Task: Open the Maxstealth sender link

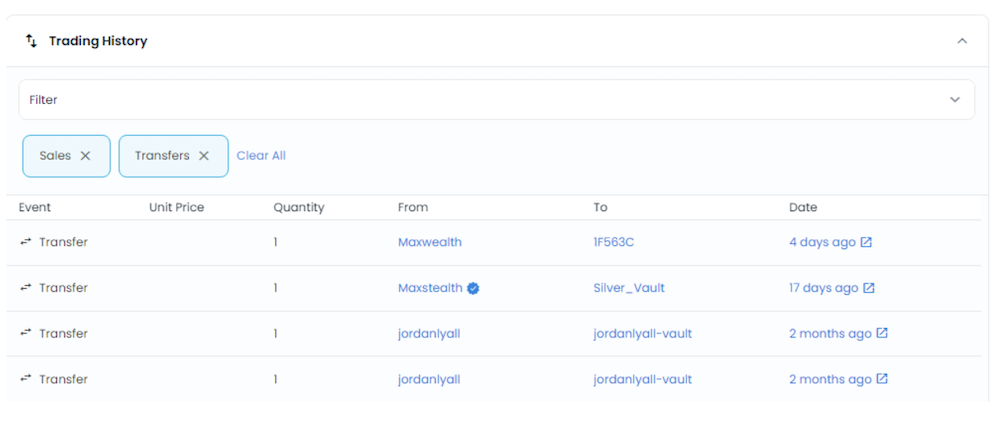Action: click(x=430, y=288)
